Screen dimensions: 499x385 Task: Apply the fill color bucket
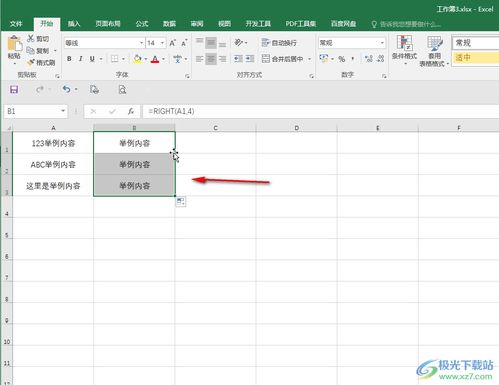[x=137, y=59]
